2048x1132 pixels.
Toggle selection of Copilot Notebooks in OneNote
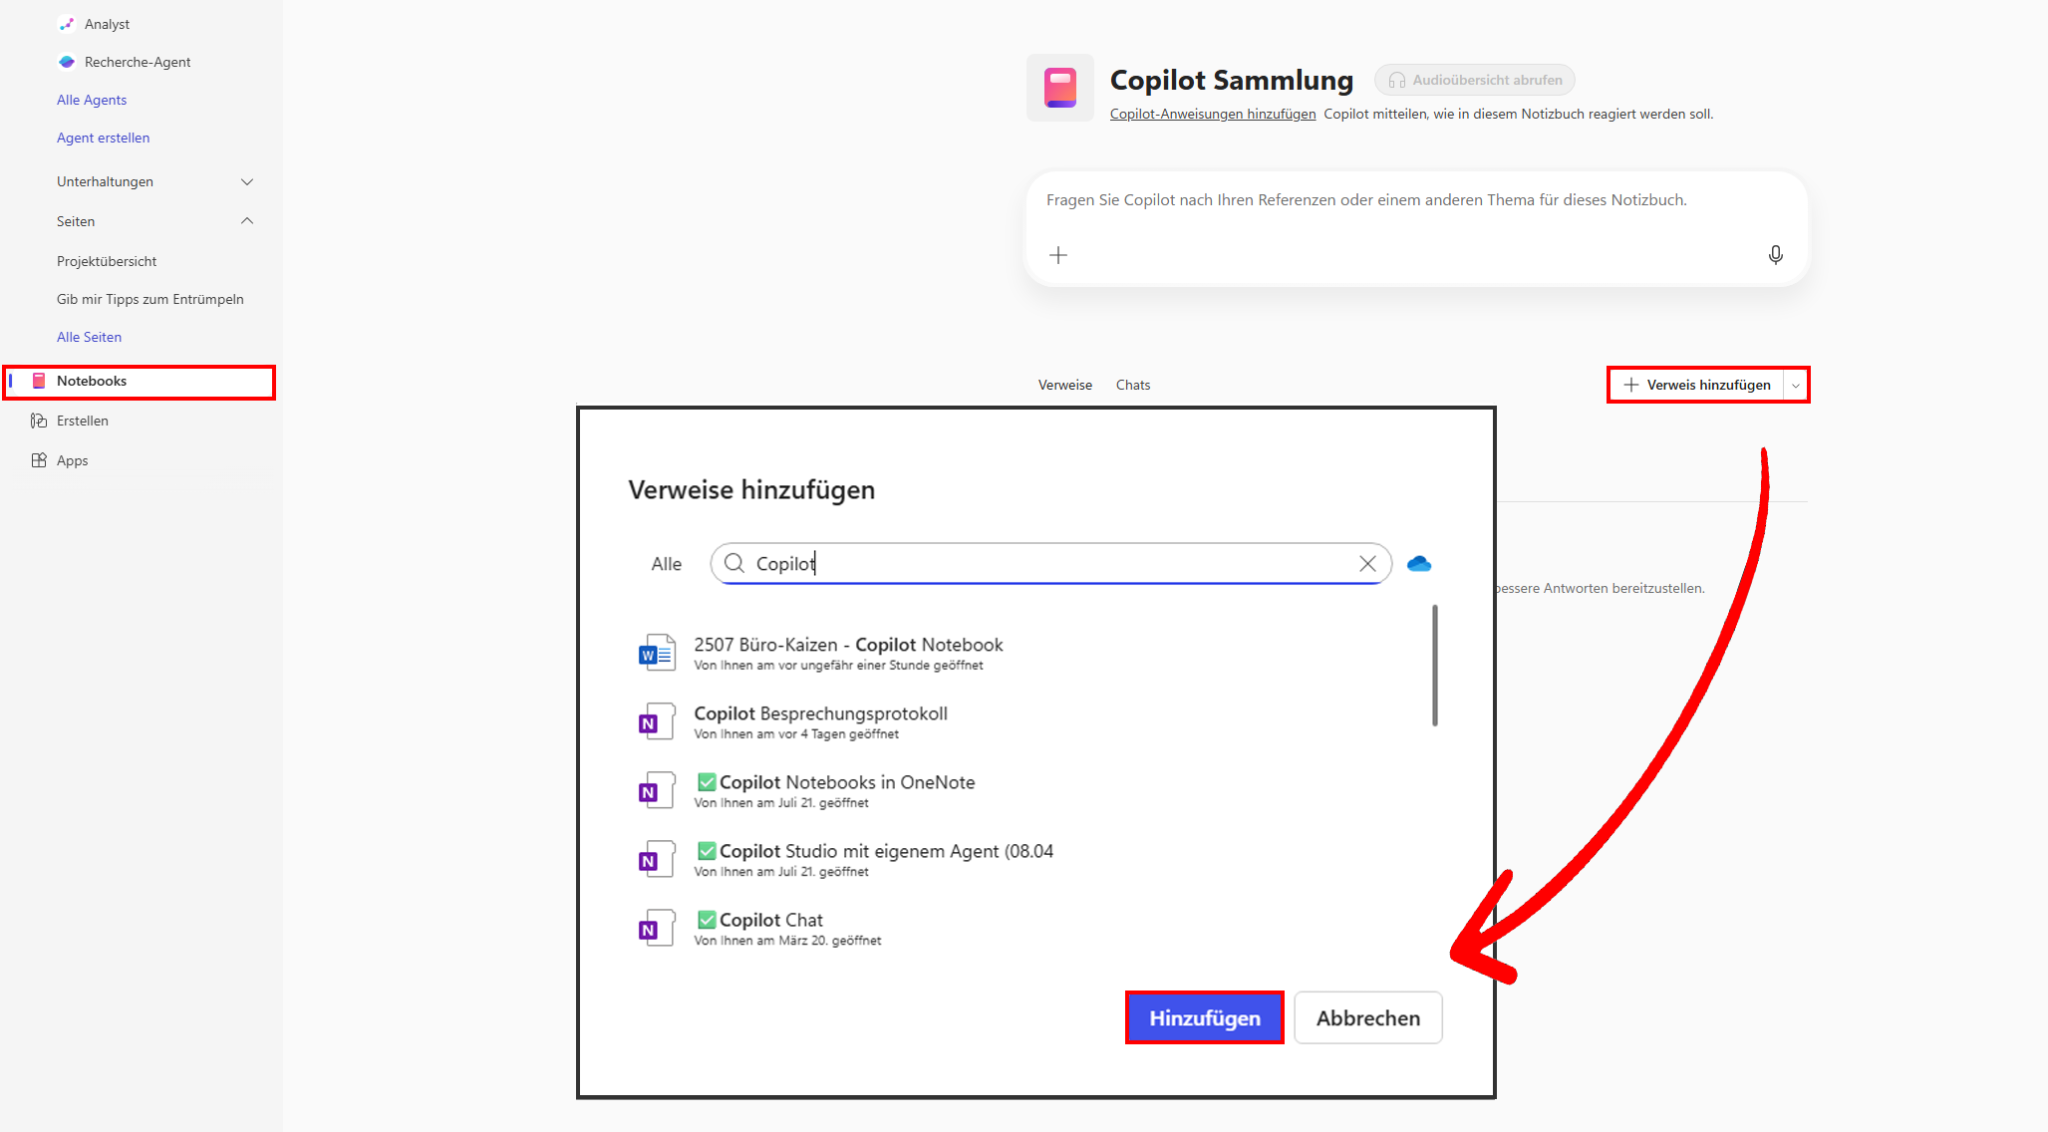tap(707, 782)
